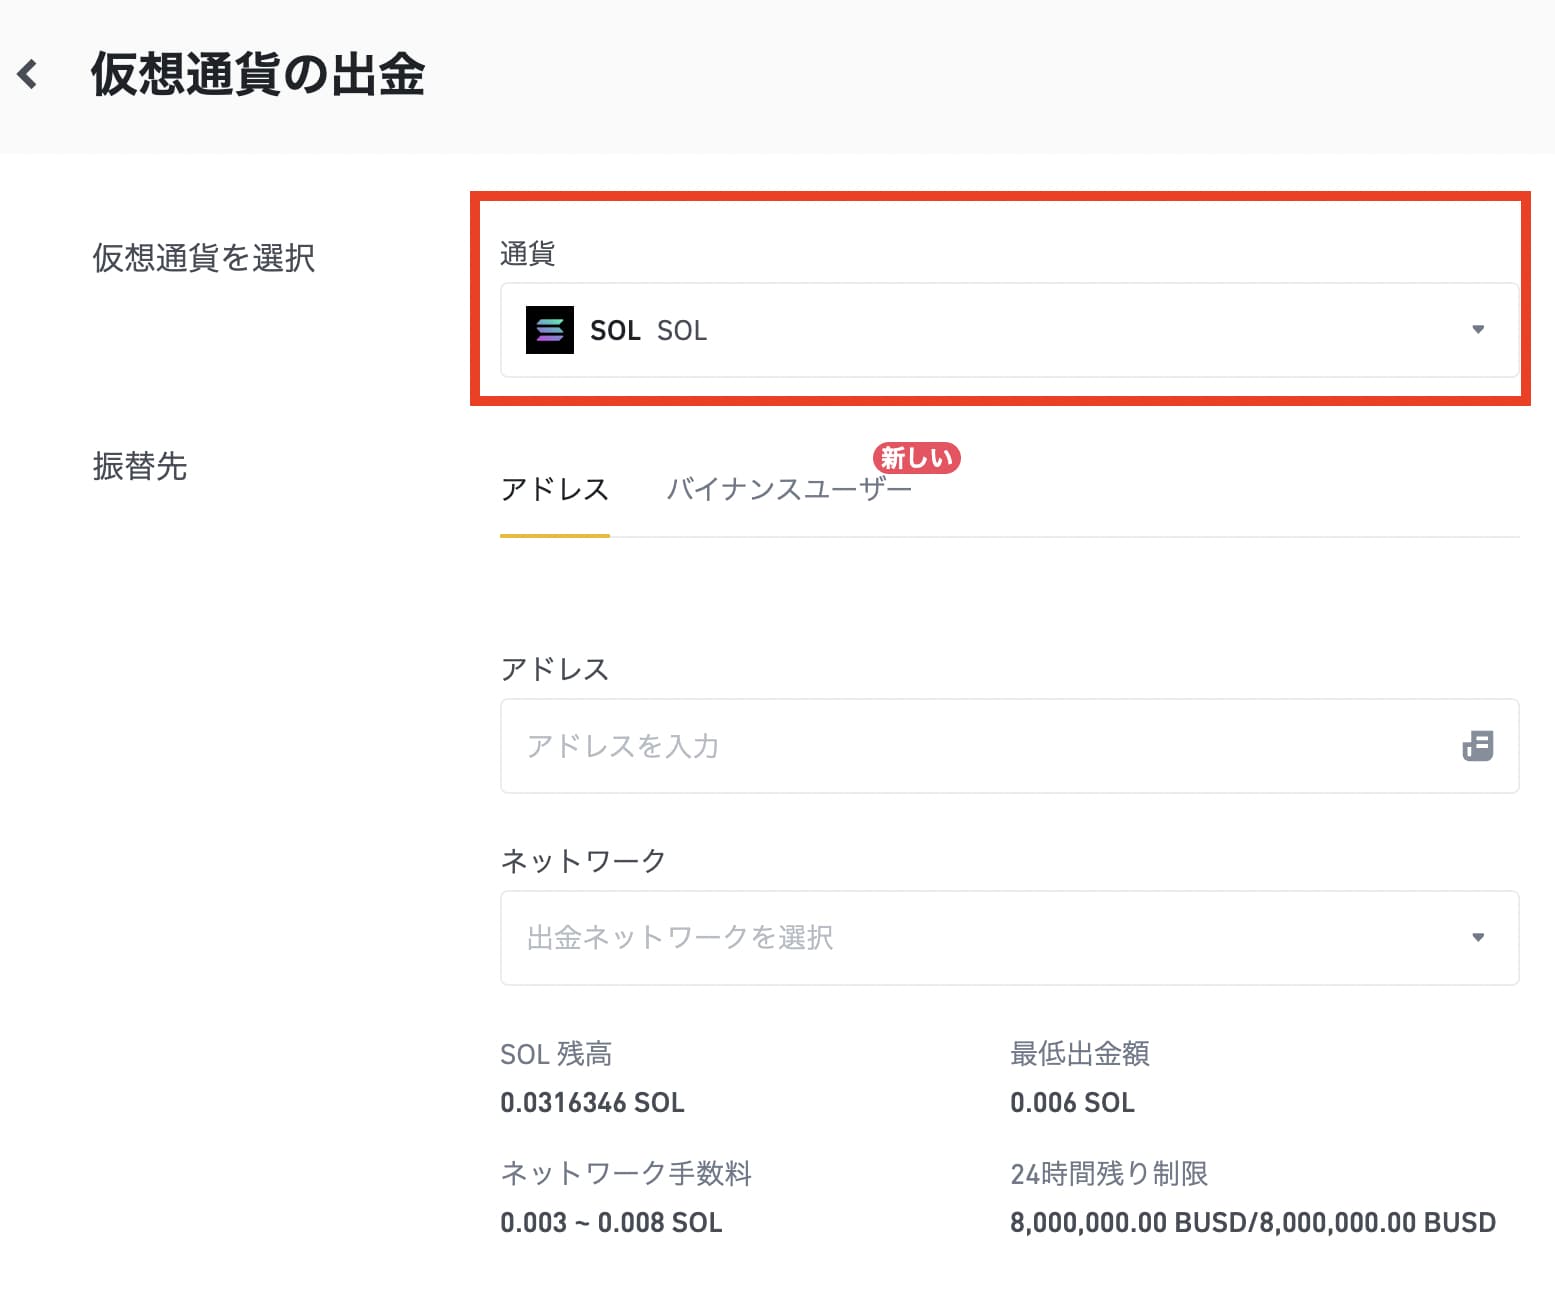Select the SOL token icon in the currency selector
This screenshot has width=1555, height=1291.
548,330
